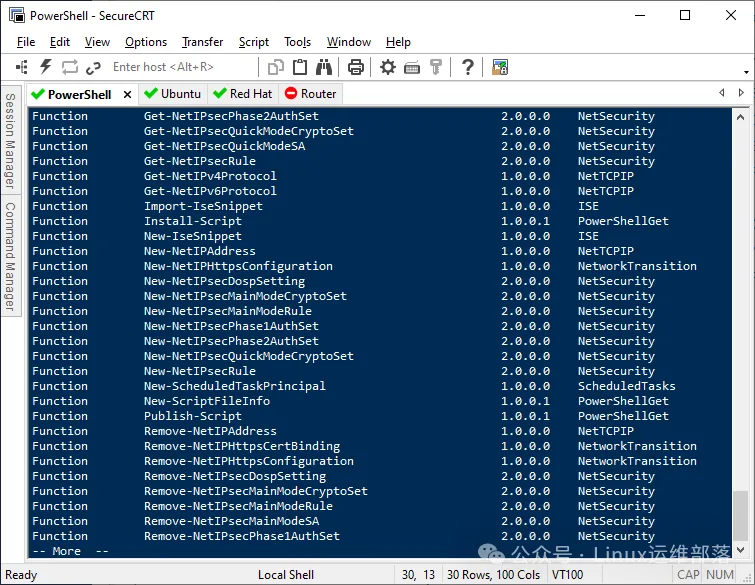Close the PowerShell tab
Viewport: 755px width, 585px height.
click(x=127, y=94)
